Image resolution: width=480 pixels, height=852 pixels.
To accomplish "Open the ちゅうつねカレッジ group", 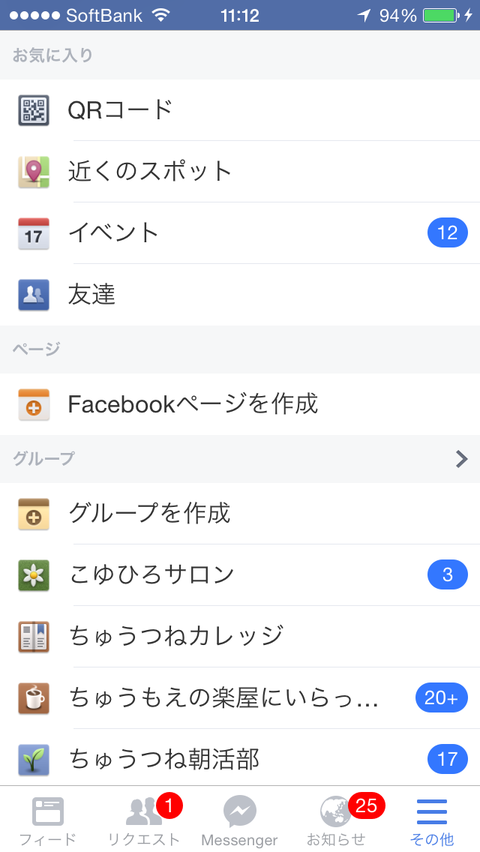I will 240,637.
